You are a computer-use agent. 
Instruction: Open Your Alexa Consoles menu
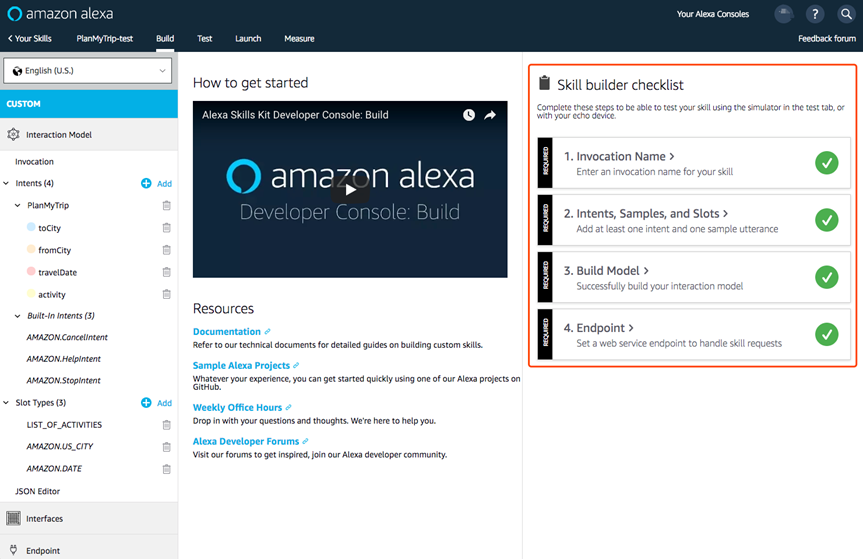[x=713, y=14]
